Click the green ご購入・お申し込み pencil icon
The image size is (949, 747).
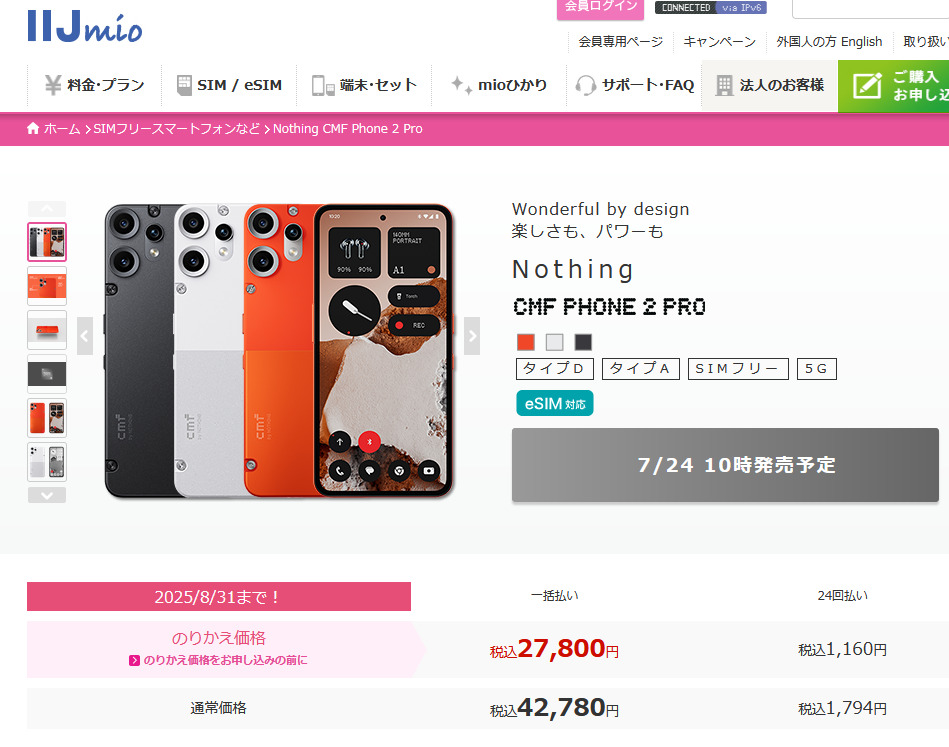click(866, 85)
